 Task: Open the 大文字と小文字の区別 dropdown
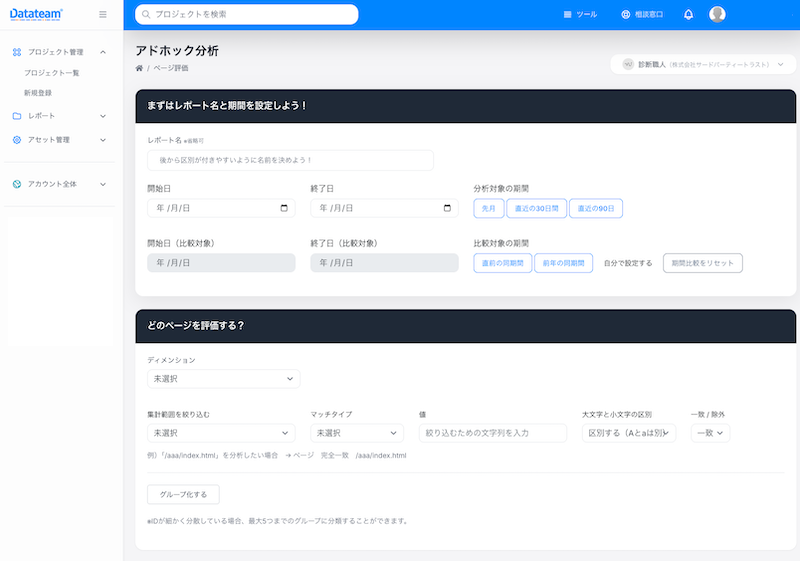point(629,433)
